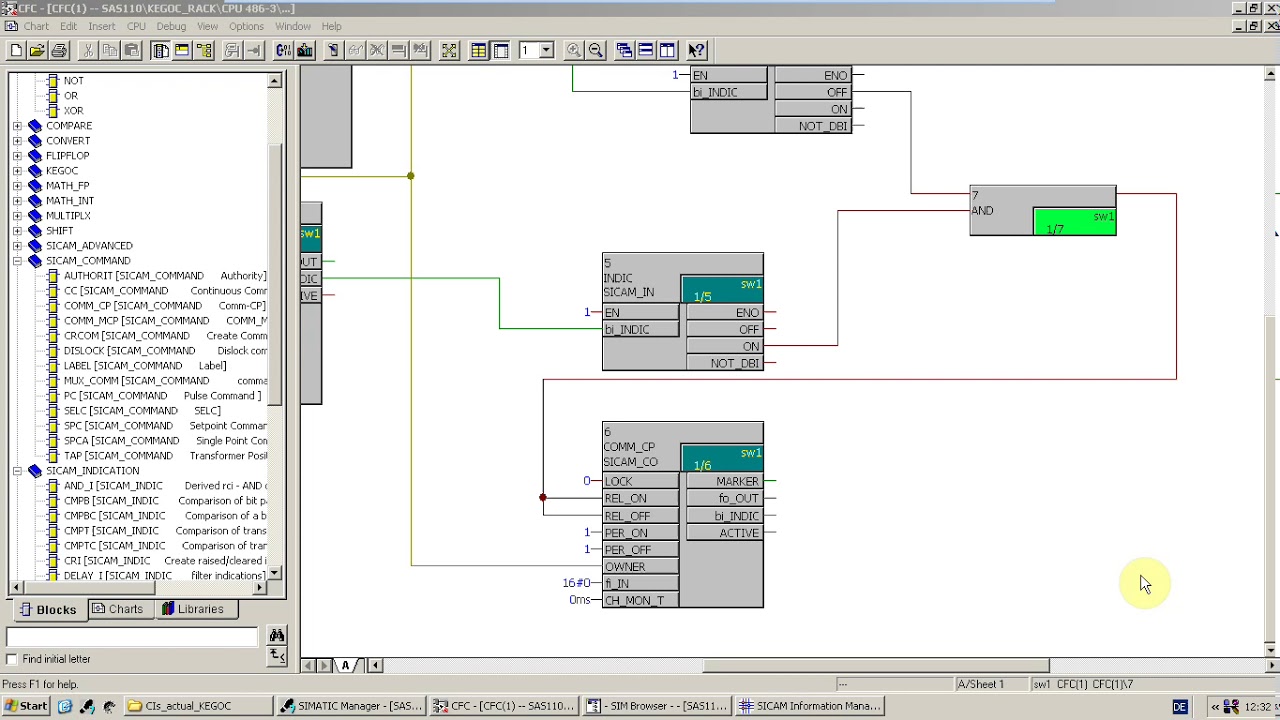Click the cascade windows icon
This screenshot has width=1280, height=720.
pos(624,50)
